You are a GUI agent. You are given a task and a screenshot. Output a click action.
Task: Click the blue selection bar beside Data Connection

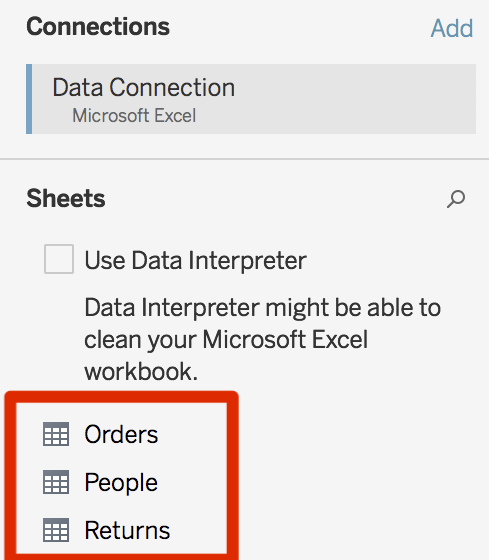pyautogui.click(x=29, y=99)
